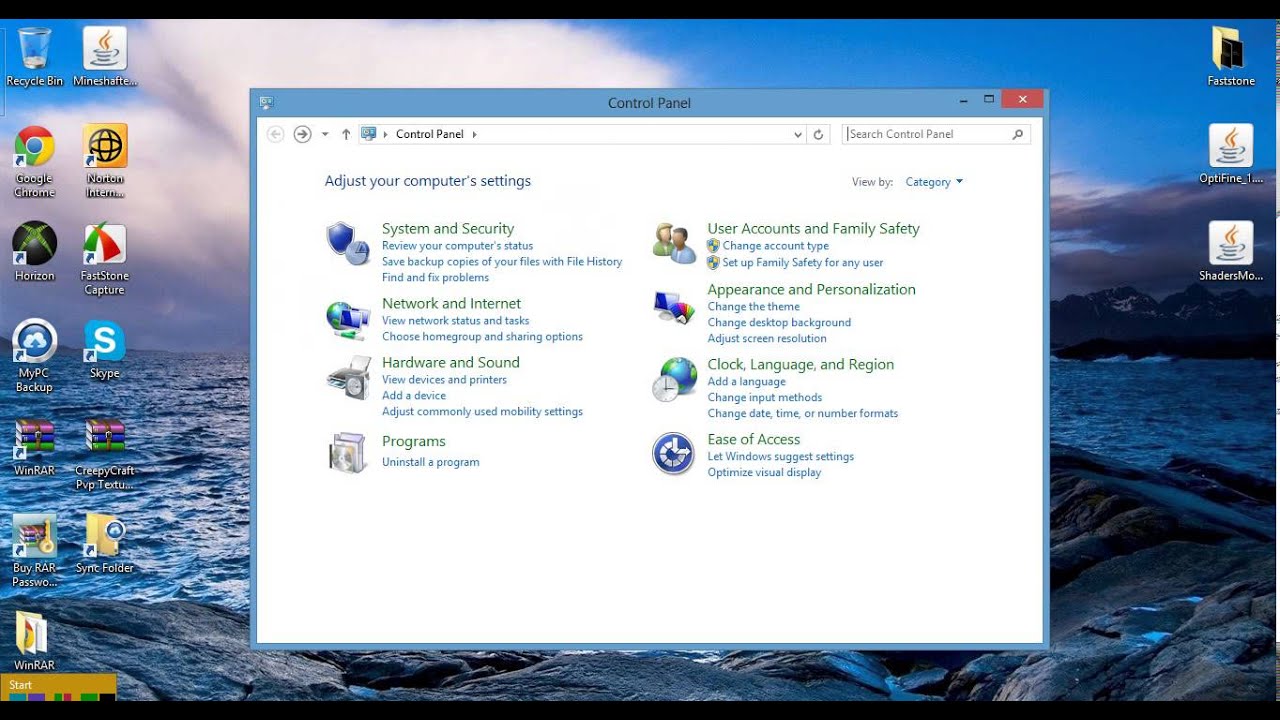
Task: Open the Programs disc box icon
Action: tap(348, 453)
